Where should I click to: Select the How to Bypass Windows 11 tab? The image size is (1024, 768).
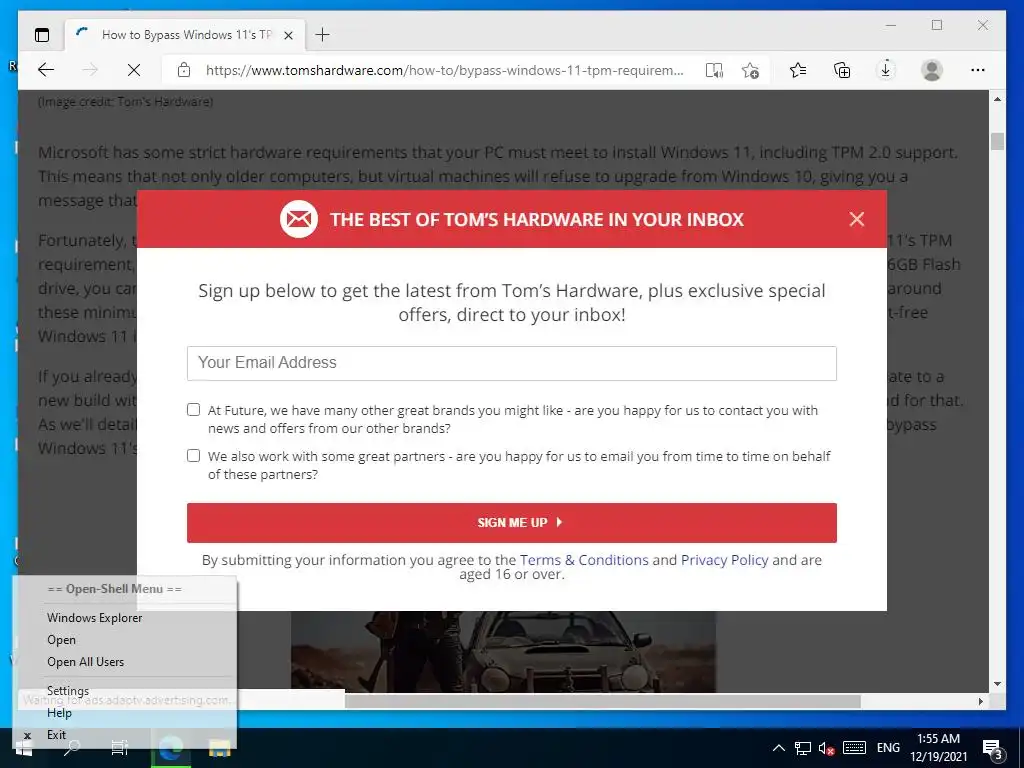pos(185,35)
